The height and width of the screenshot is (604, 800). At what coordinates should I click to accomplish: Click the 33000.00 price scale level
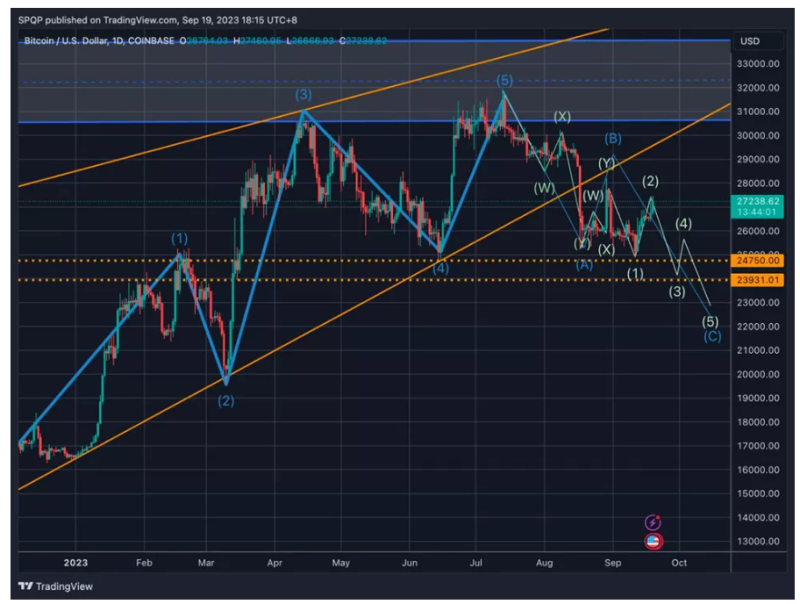pyautogui.click(x=757, y=64)
